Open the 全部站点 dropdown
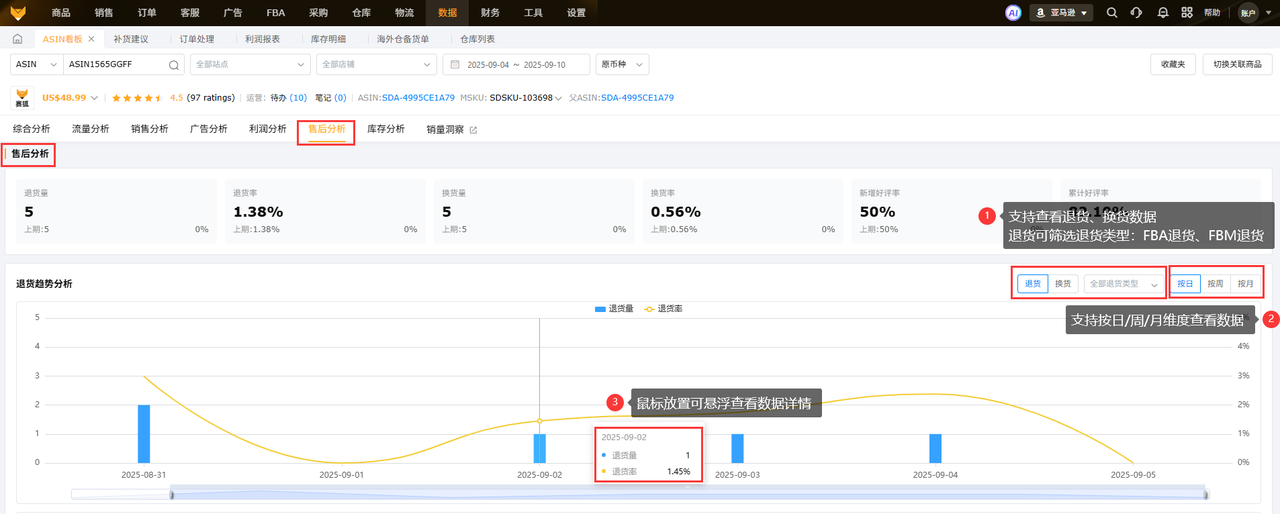 (249, 64)
